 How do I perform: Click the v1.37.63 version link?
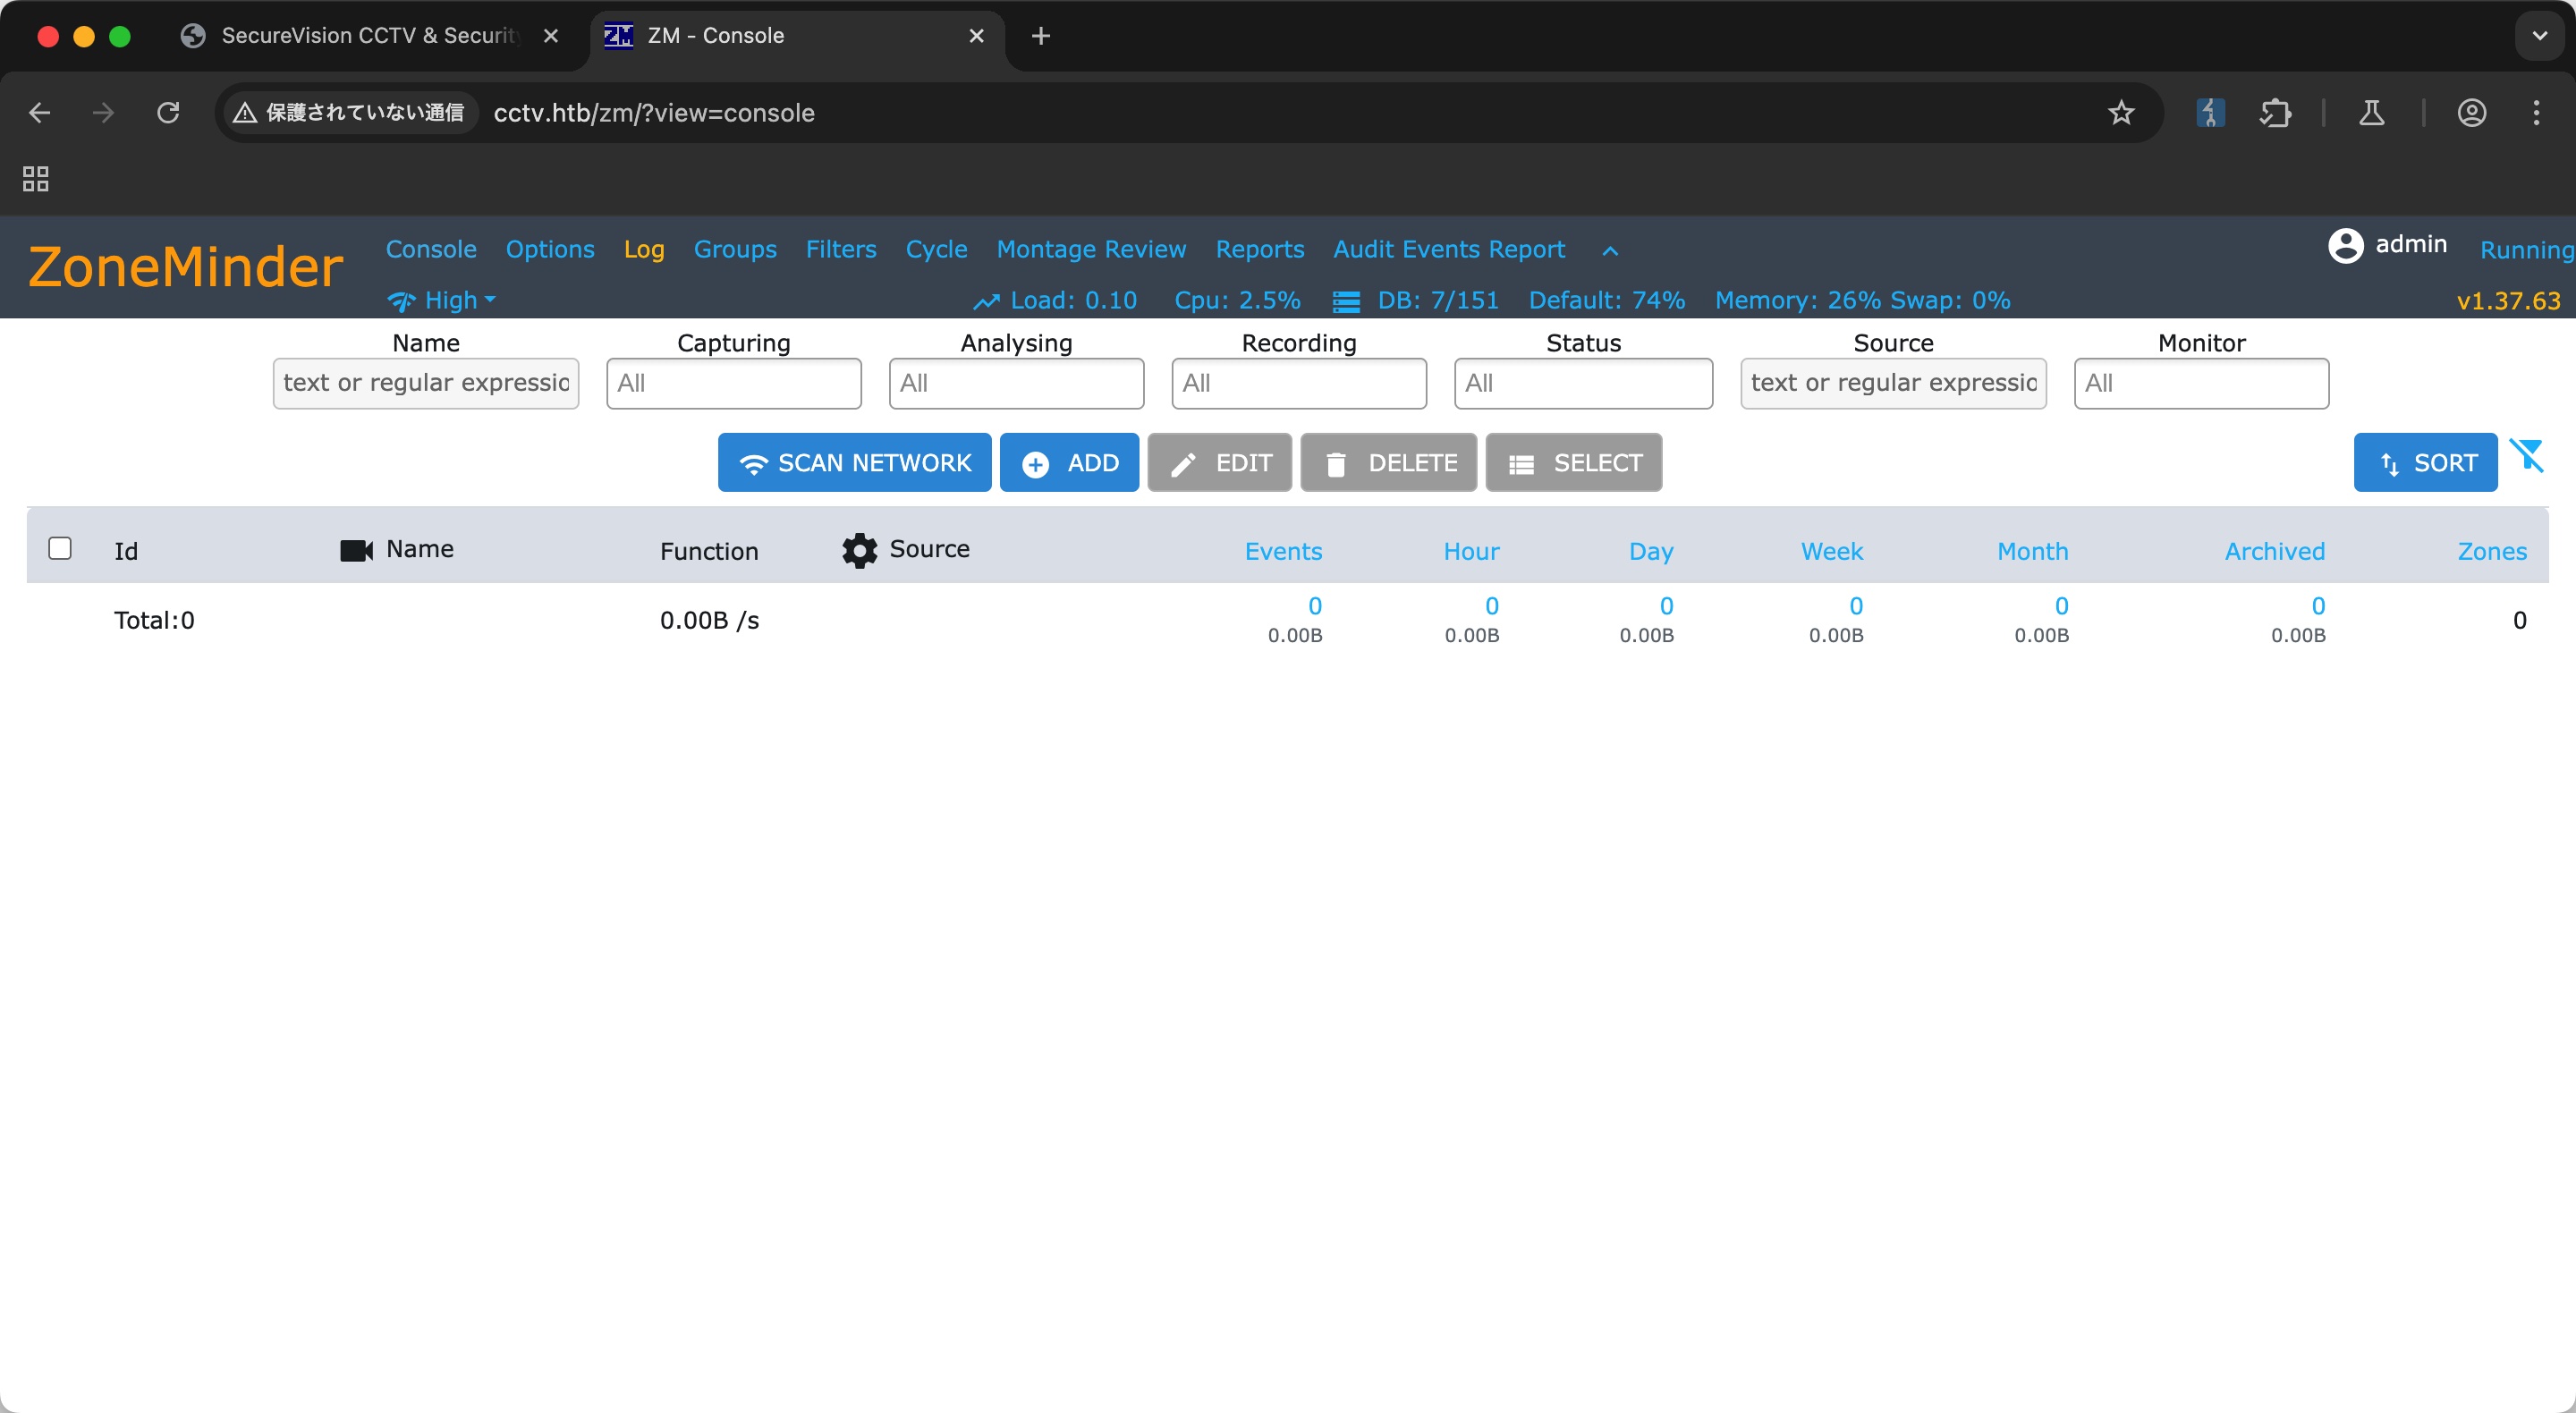point(2508,301)
